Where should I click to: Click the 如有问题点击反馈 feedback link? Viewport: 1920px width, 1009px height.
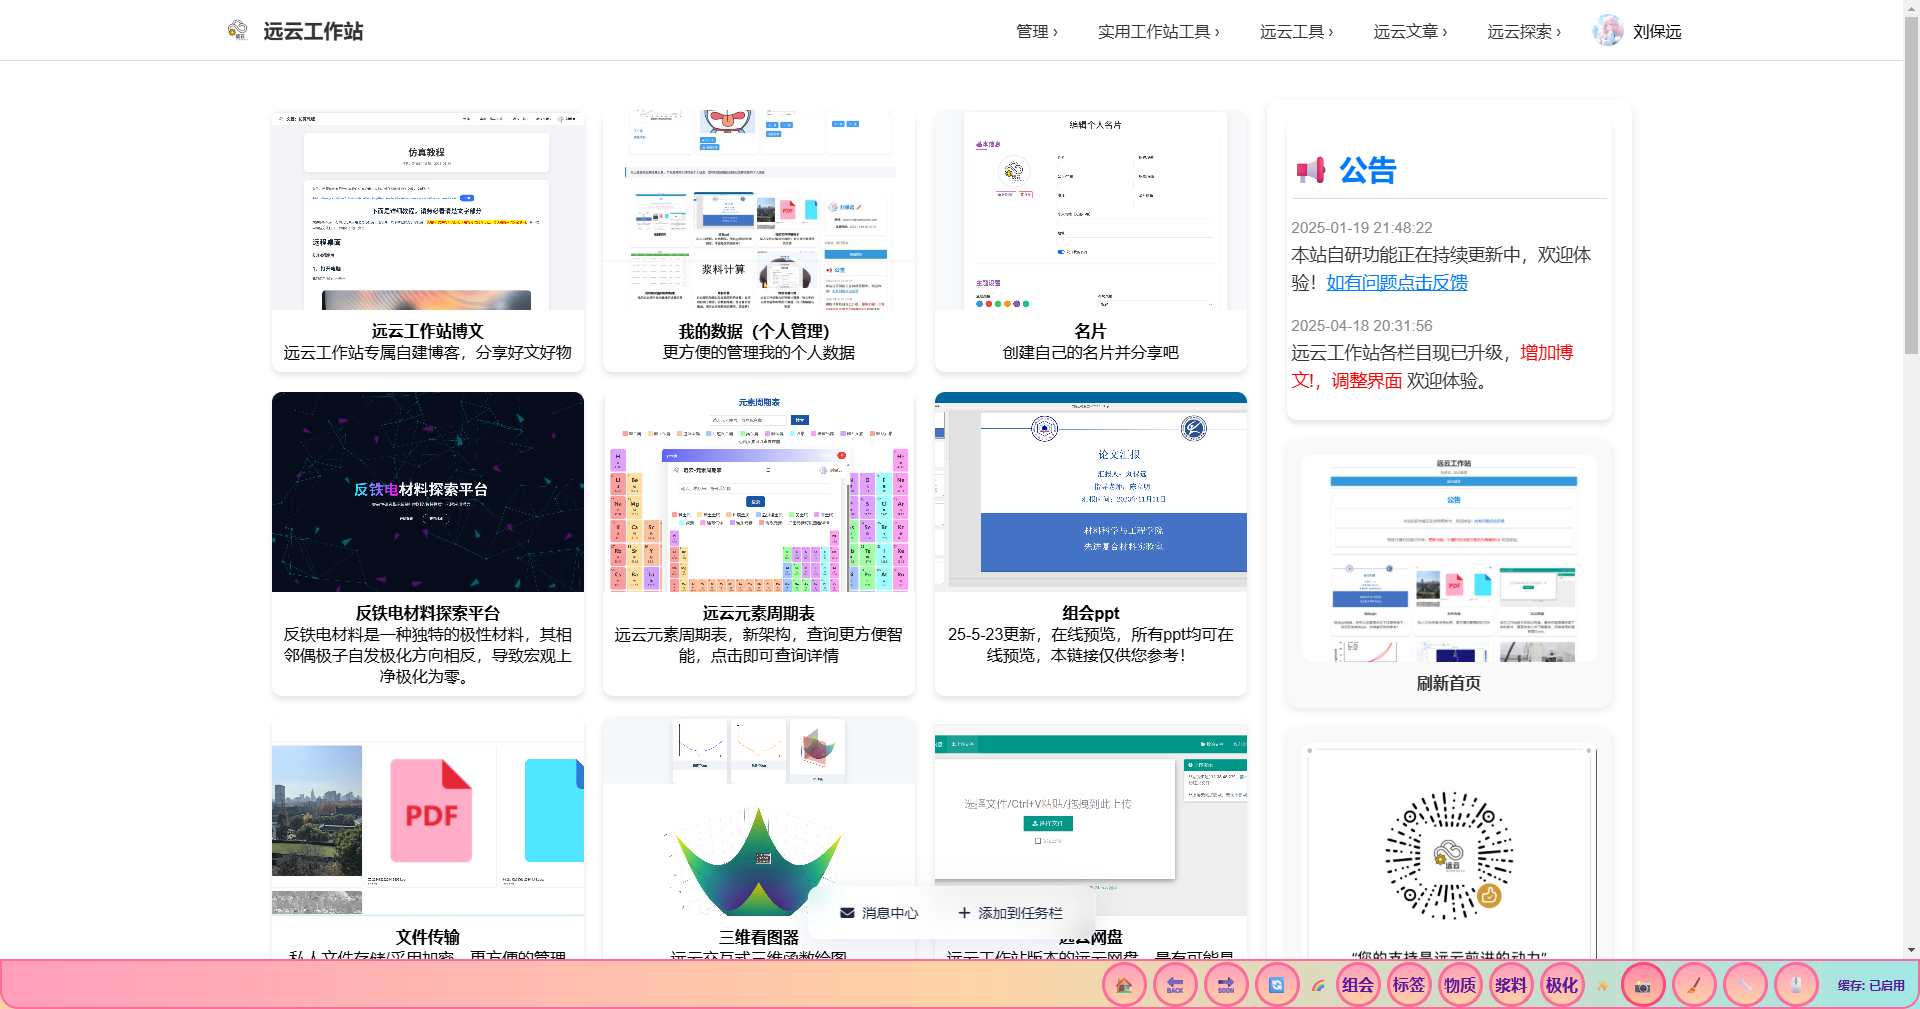tap(1397, 283)
